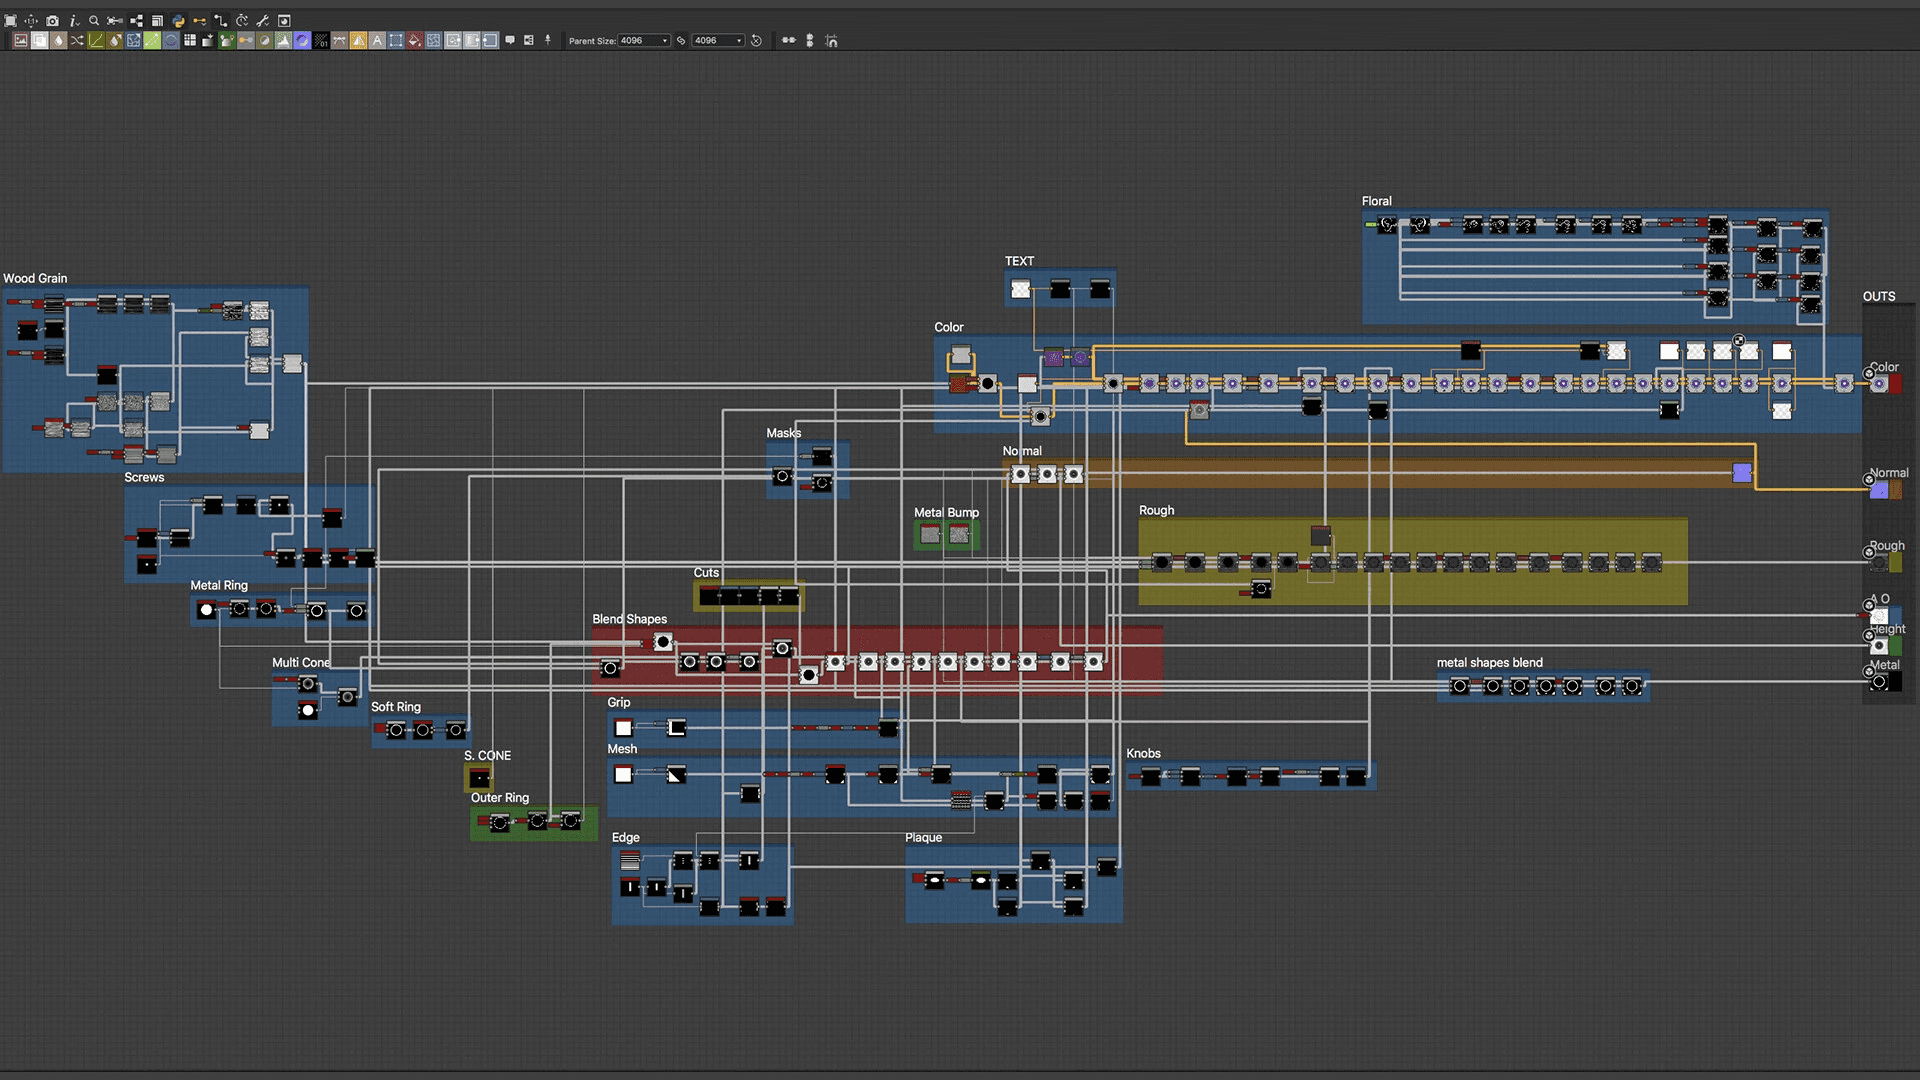1920x1080 pixels.
Task: Click the wrench tools icon
Action: click(x=262, y=20)
